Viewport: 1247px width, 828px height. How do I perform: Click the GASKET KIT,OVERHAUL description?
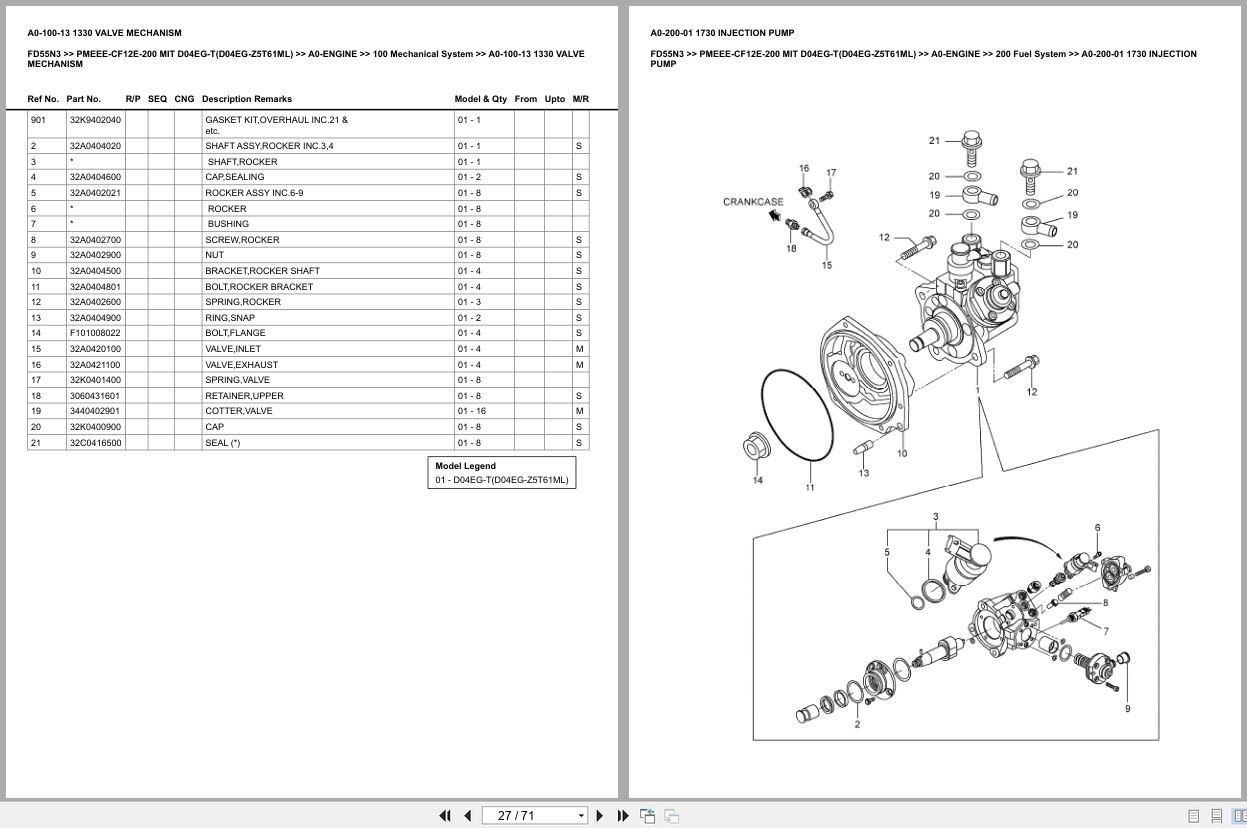[x=276, y=125]
